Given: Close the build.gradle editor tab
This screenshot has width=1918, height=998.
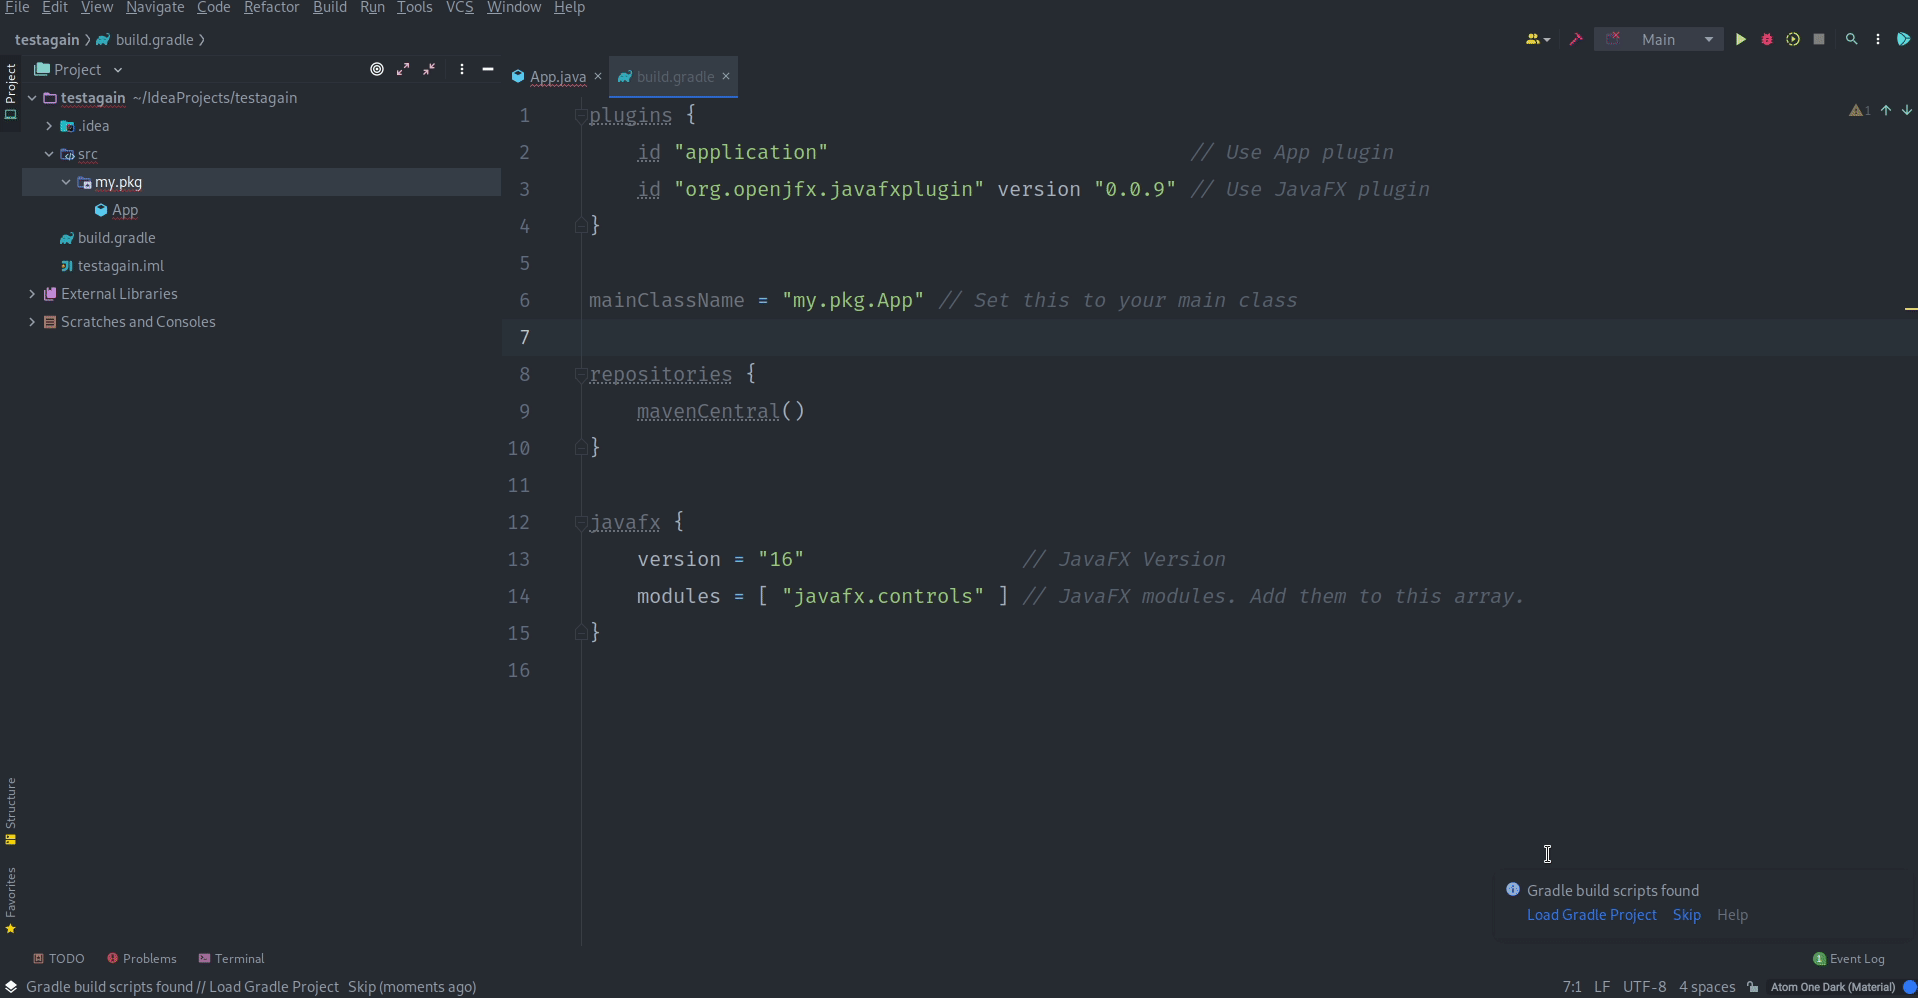Looking at the screenshot, I should click(726, 76).
